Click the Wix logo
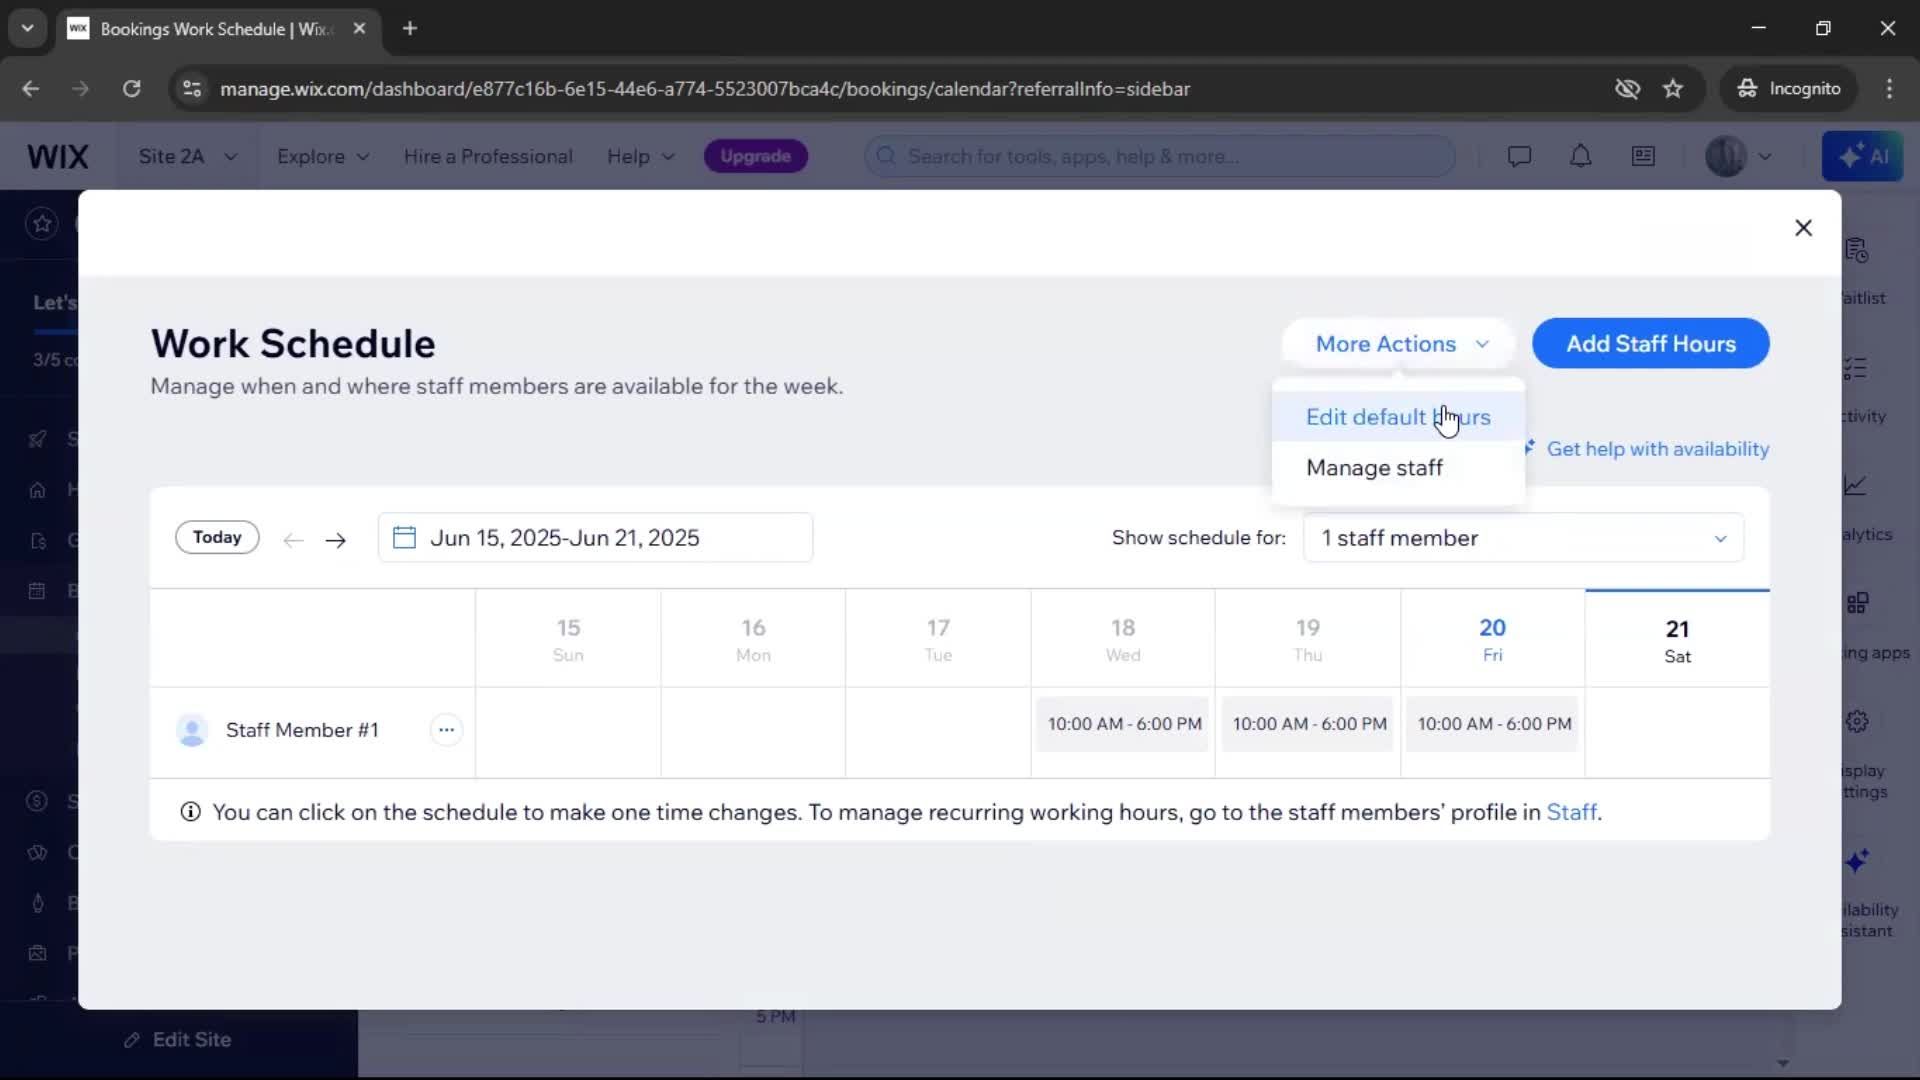 57,157
